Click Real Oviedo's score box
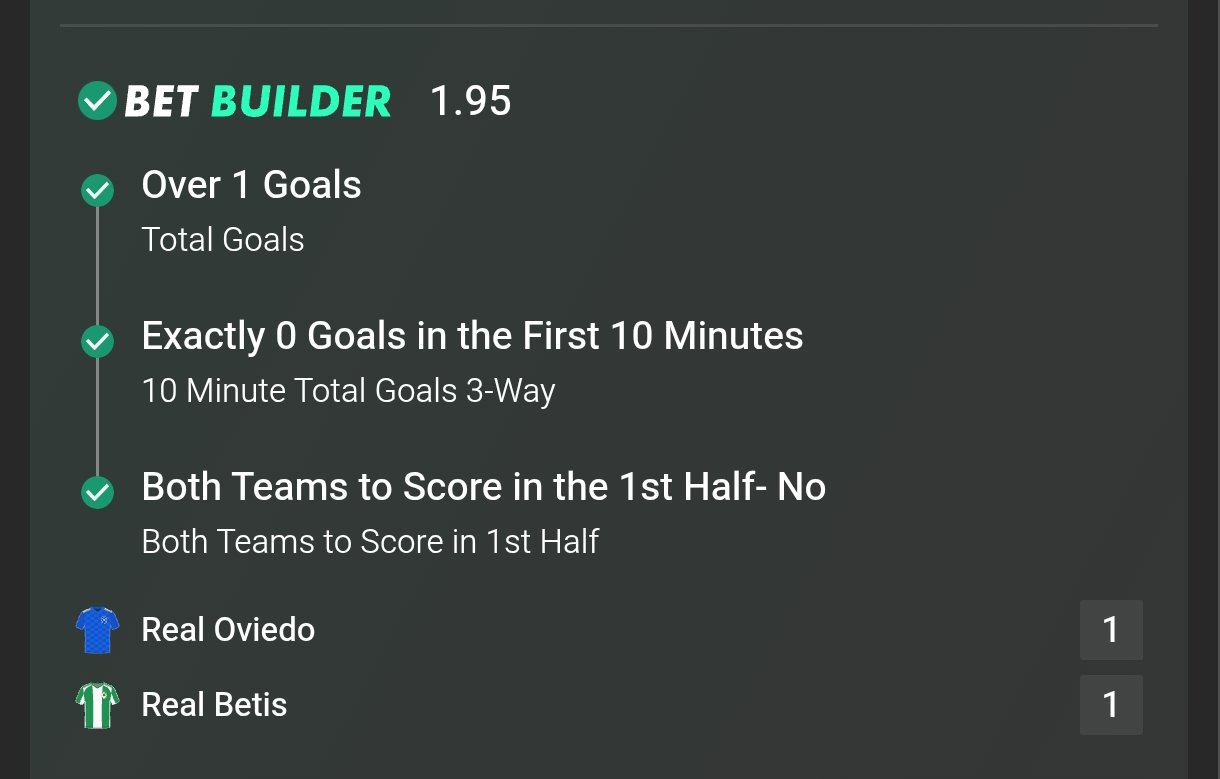1220x779 pixels. coord(1110,630)
